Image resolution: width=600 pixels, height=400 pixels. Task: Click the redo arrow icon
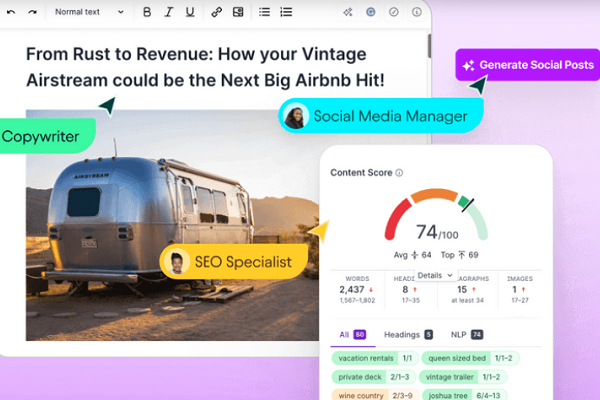pyautogui.click(x=32, y=12)
